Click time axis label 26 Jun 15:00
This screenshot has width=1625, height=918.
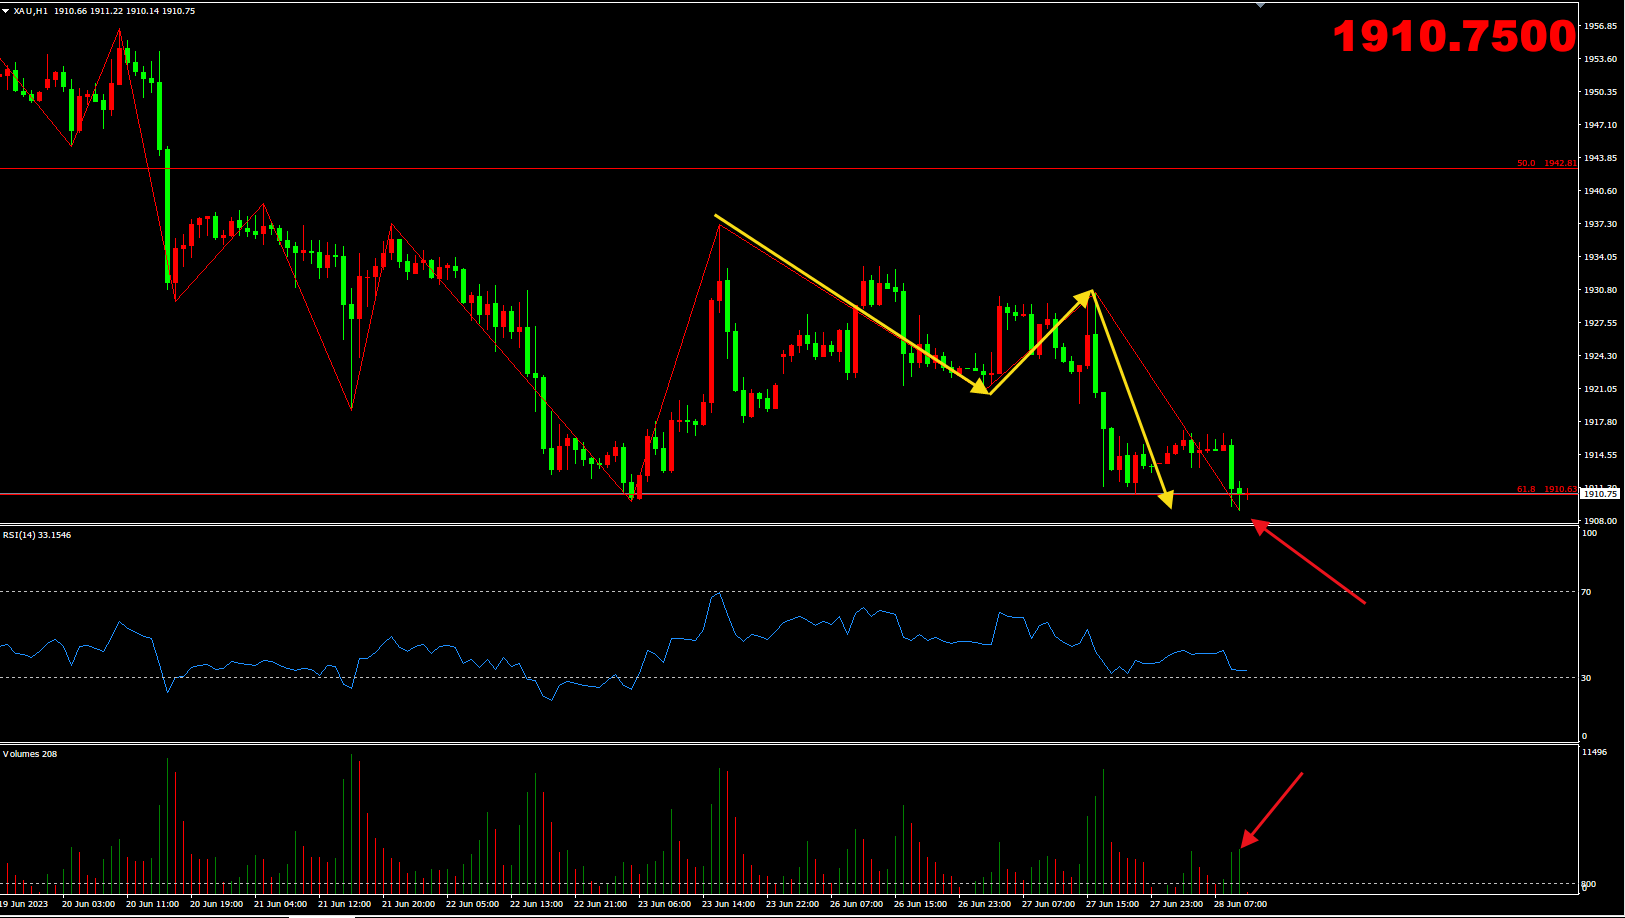tap(920, 904)
